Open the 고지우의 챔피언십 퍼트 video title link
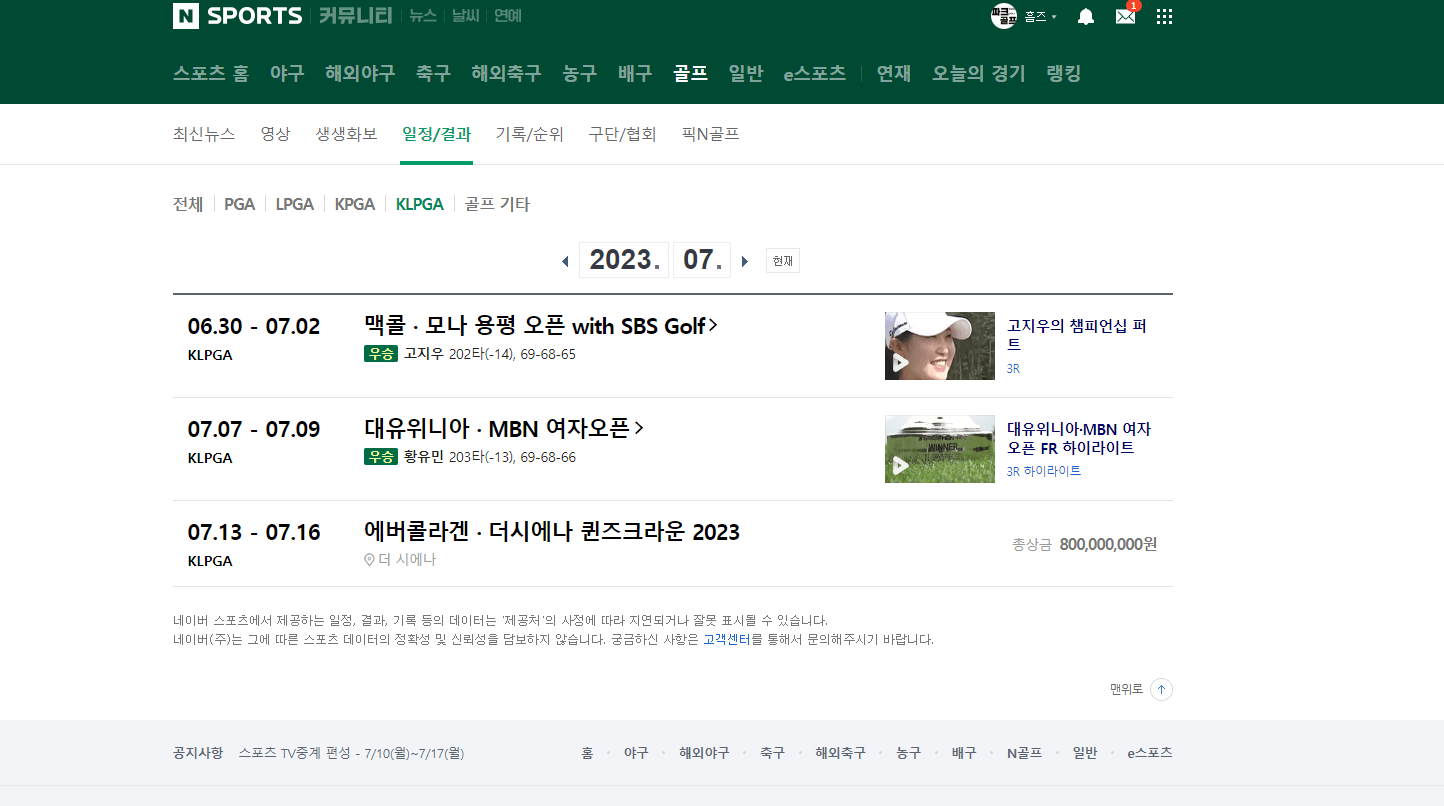Viewport: 1444px width, 806px height. [x=1077, y=335]
